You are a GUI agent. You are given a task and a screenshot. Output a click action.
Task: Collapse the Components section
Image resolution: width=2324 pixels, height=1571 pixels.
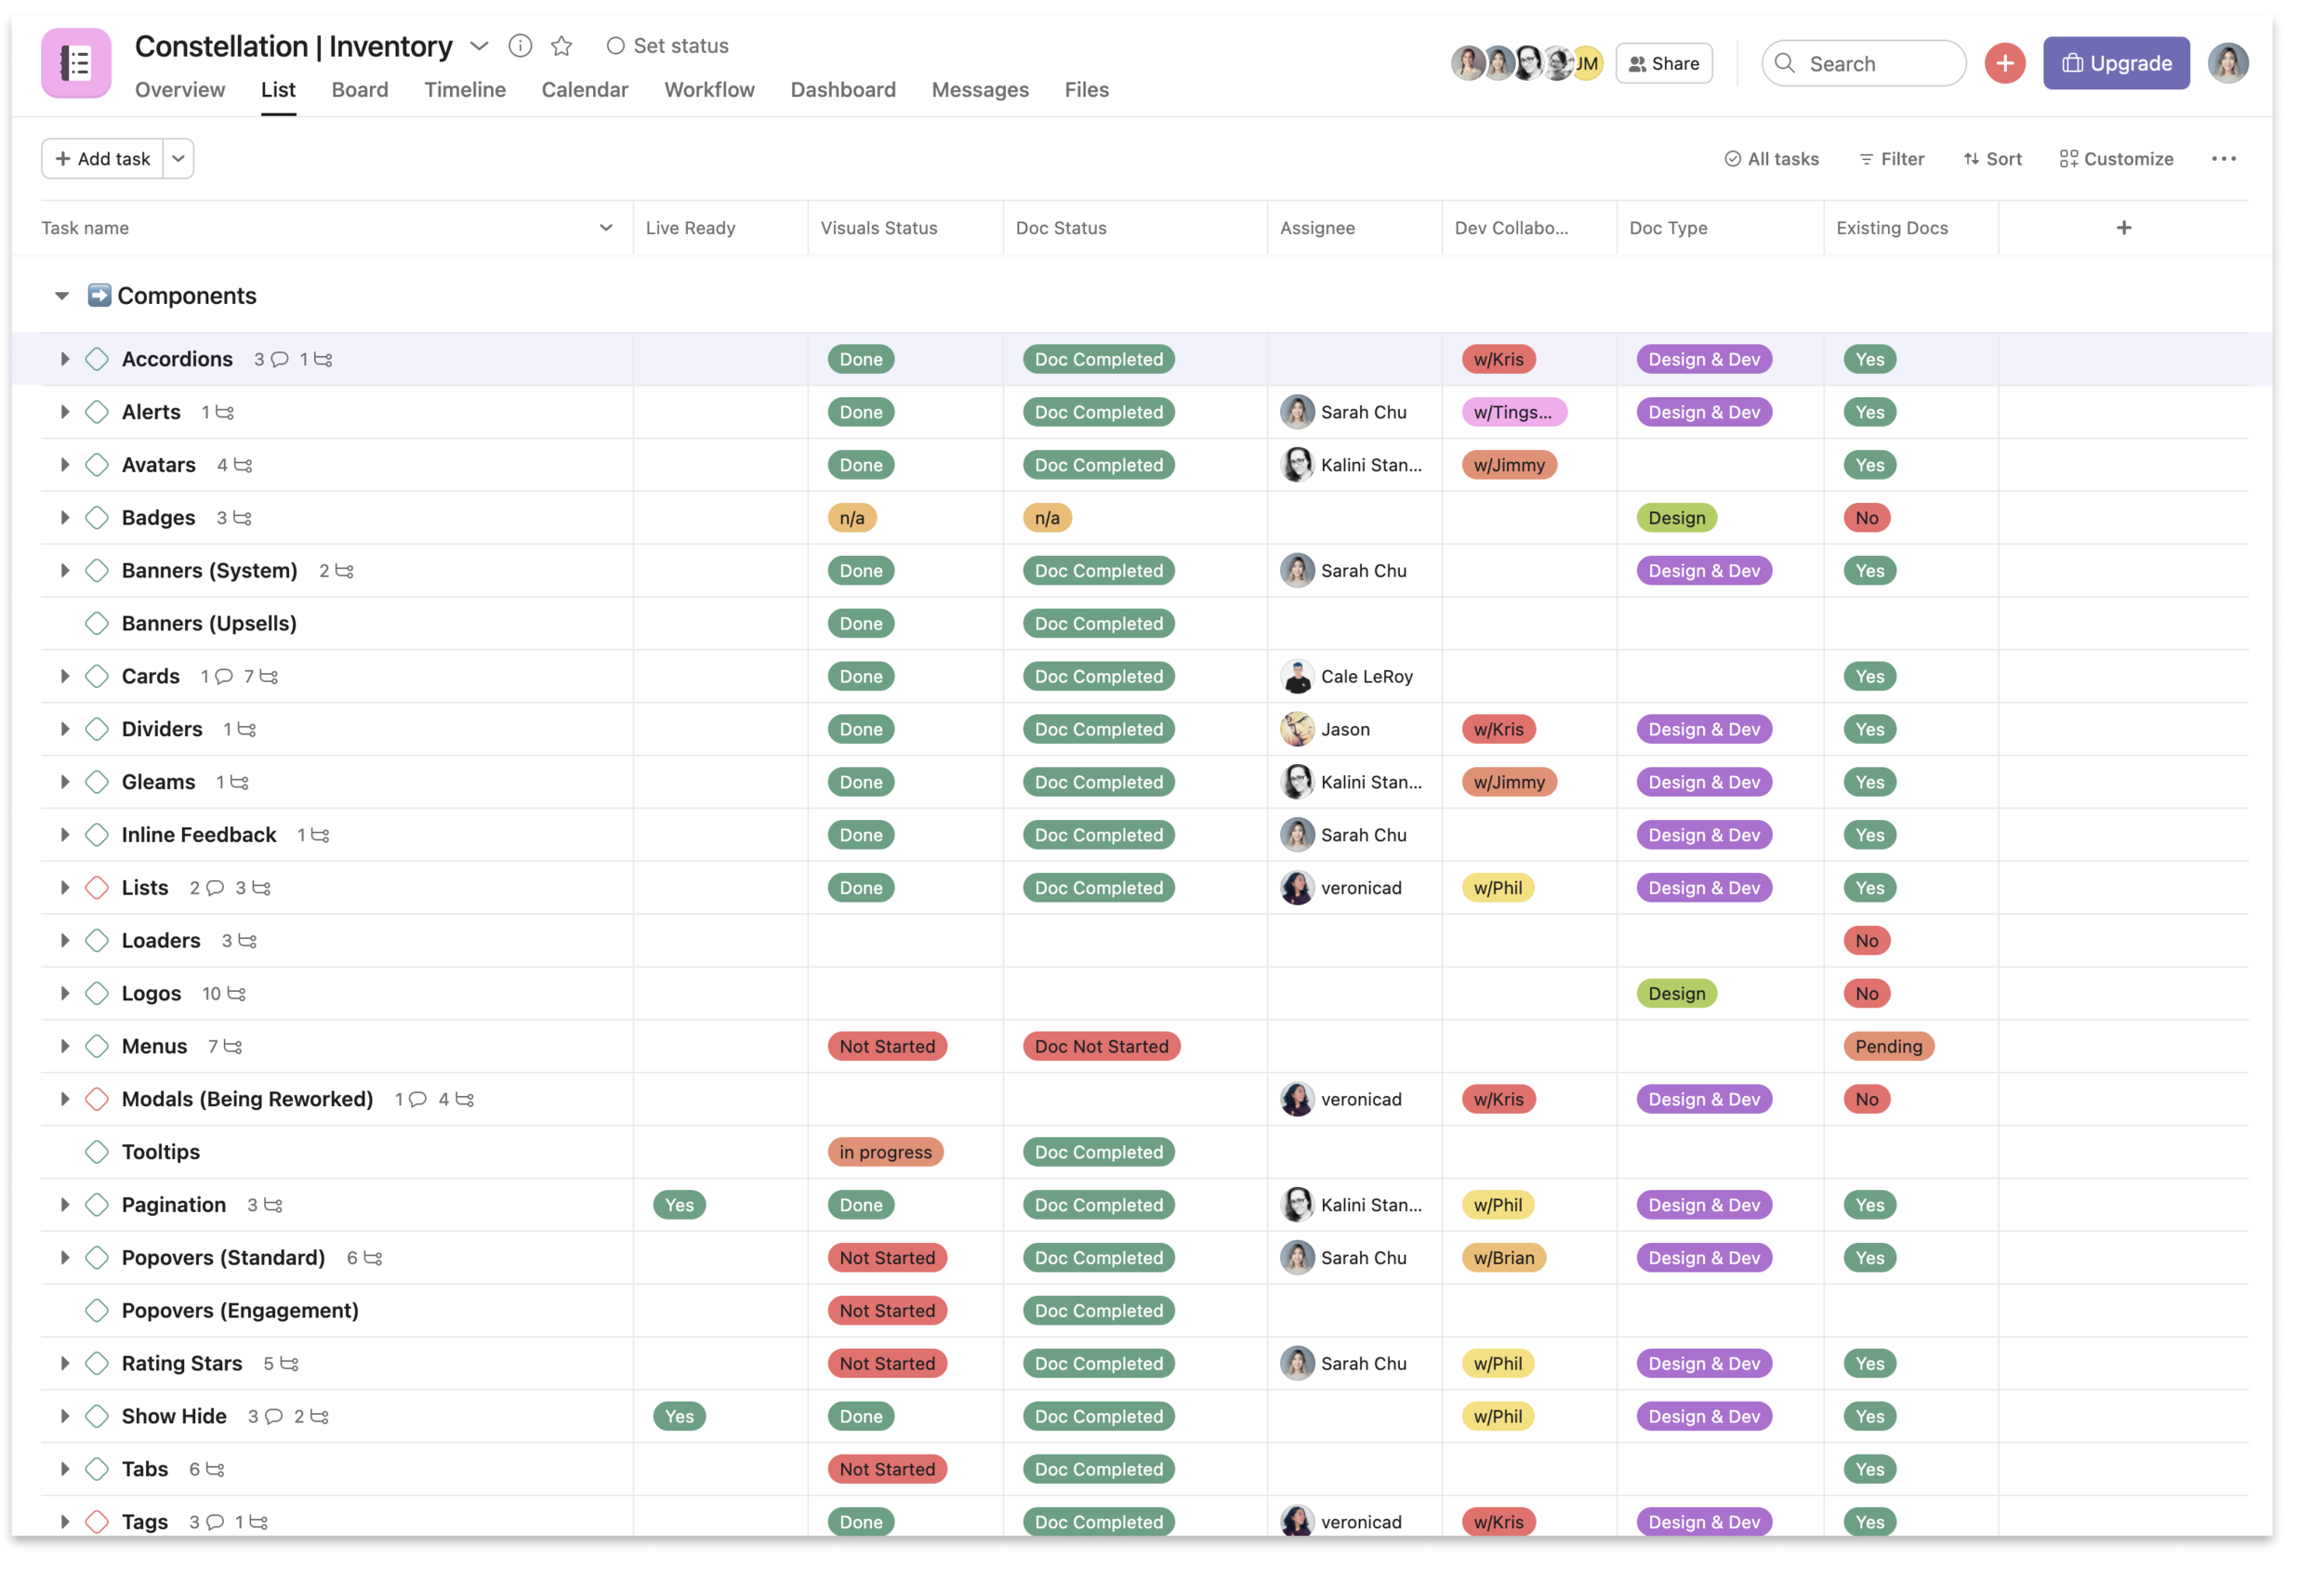pyautogui.click(x=62, y=296)
